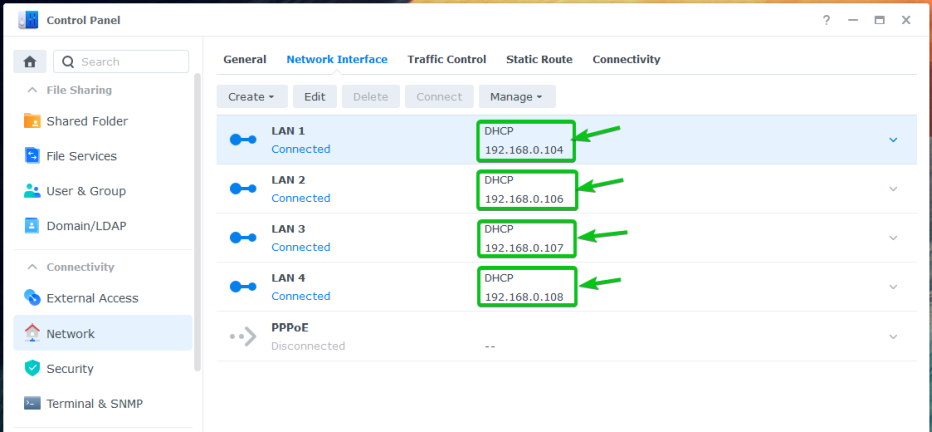Open Security shield icon in sidebar
932x432 pixels.
pyautogui.click(x=32, y=368)
